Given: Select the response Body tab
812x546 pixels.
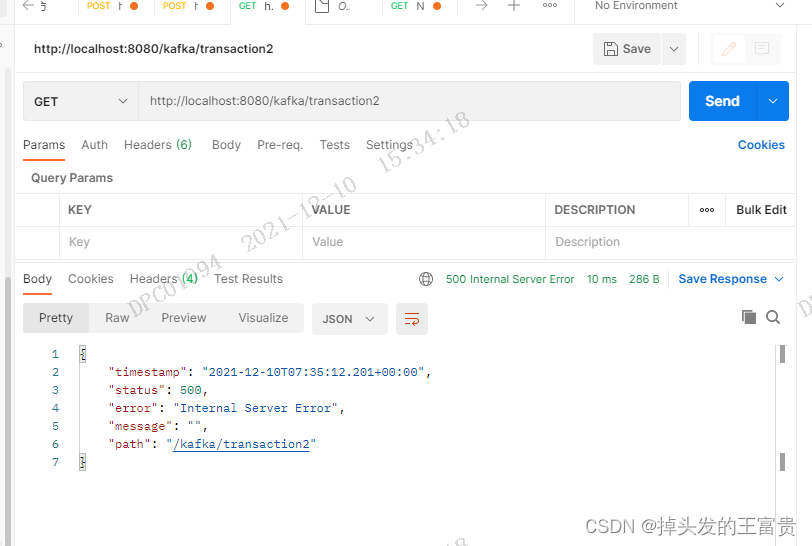Looking at the screenshot, I should (x=37, y=279).
